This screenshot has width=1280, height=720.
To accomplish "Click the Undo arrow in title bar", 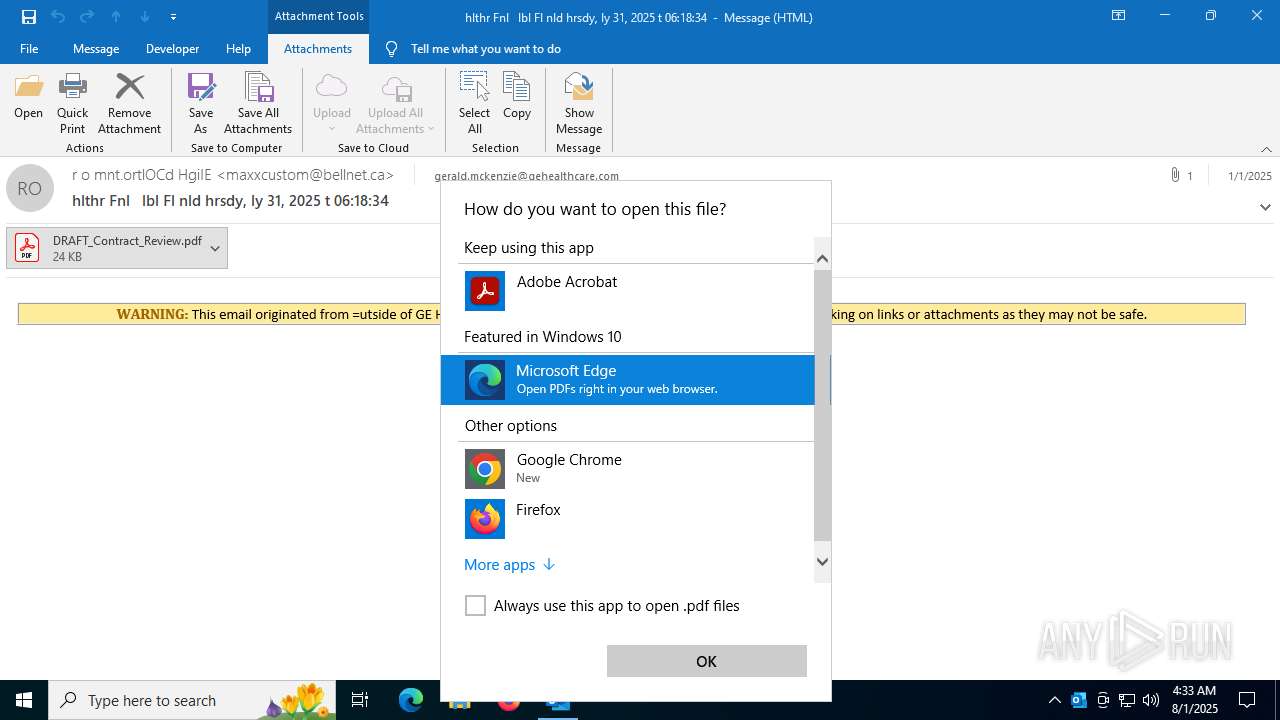I will (58, 17).
